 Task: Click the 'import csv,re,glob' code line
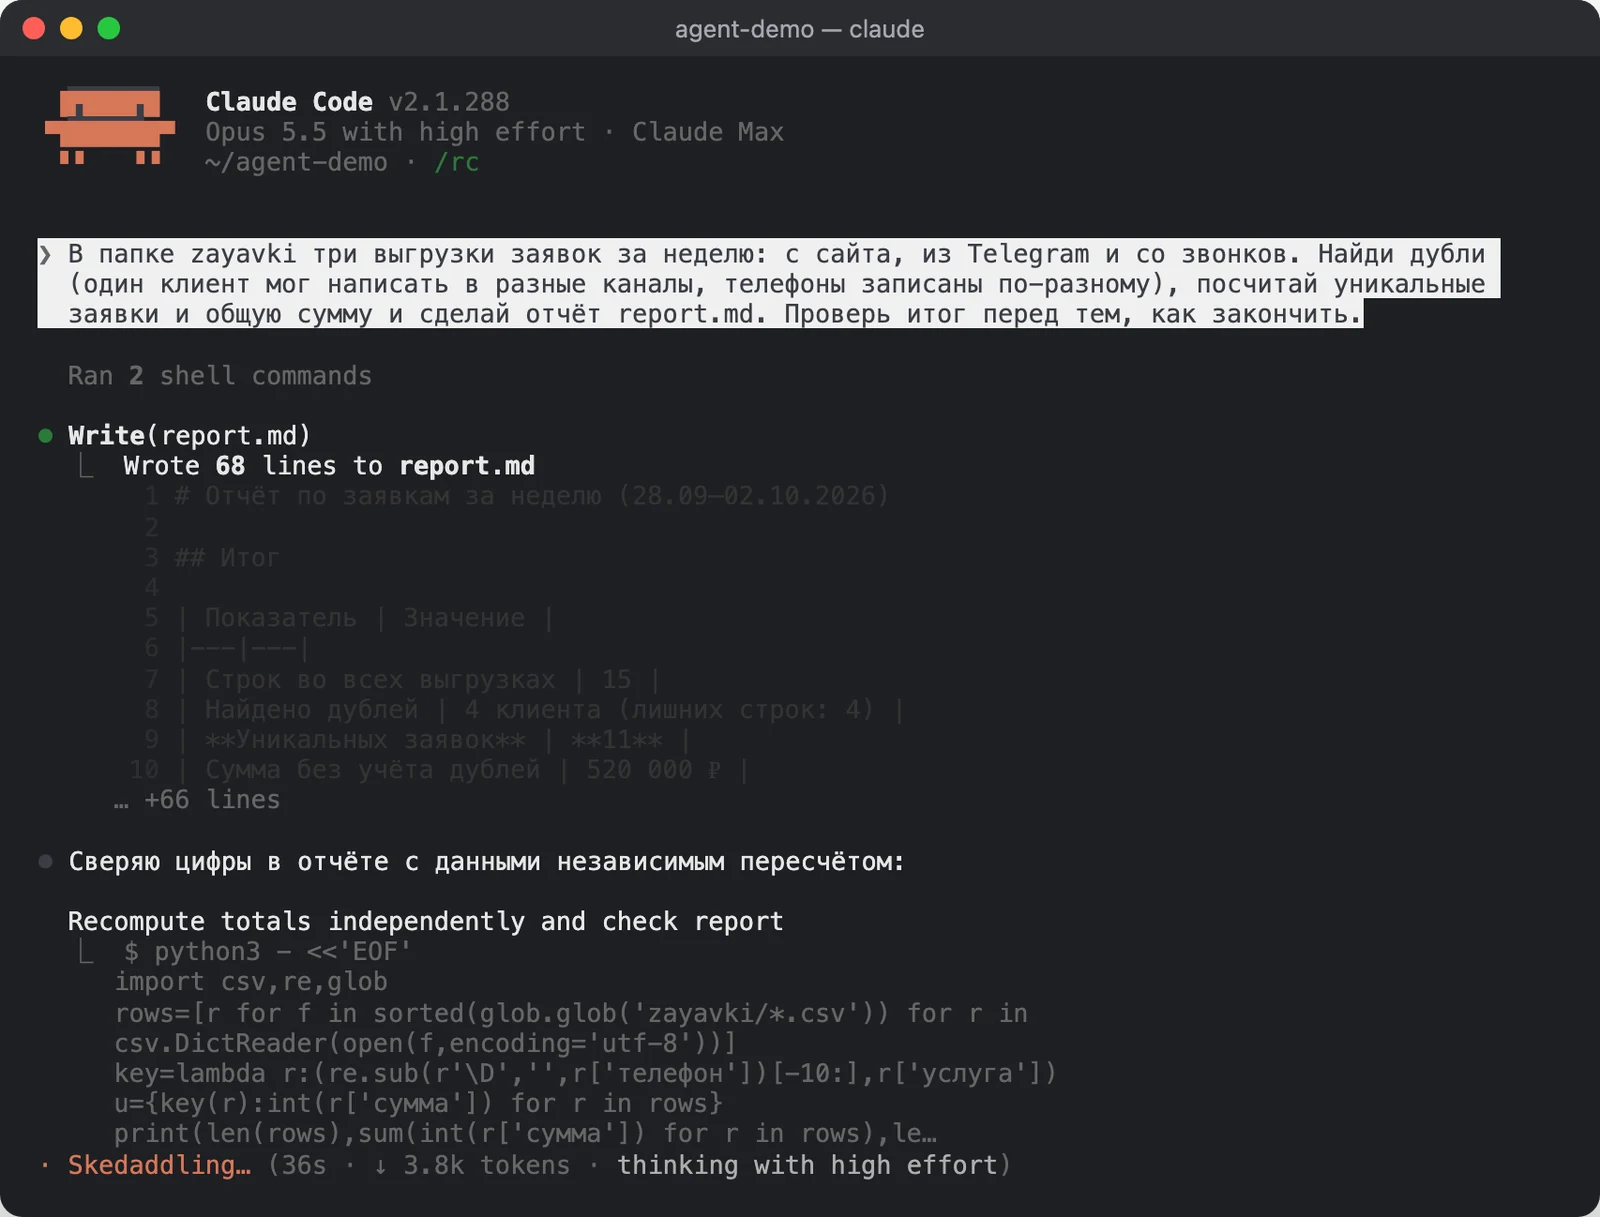pos(251,982)
